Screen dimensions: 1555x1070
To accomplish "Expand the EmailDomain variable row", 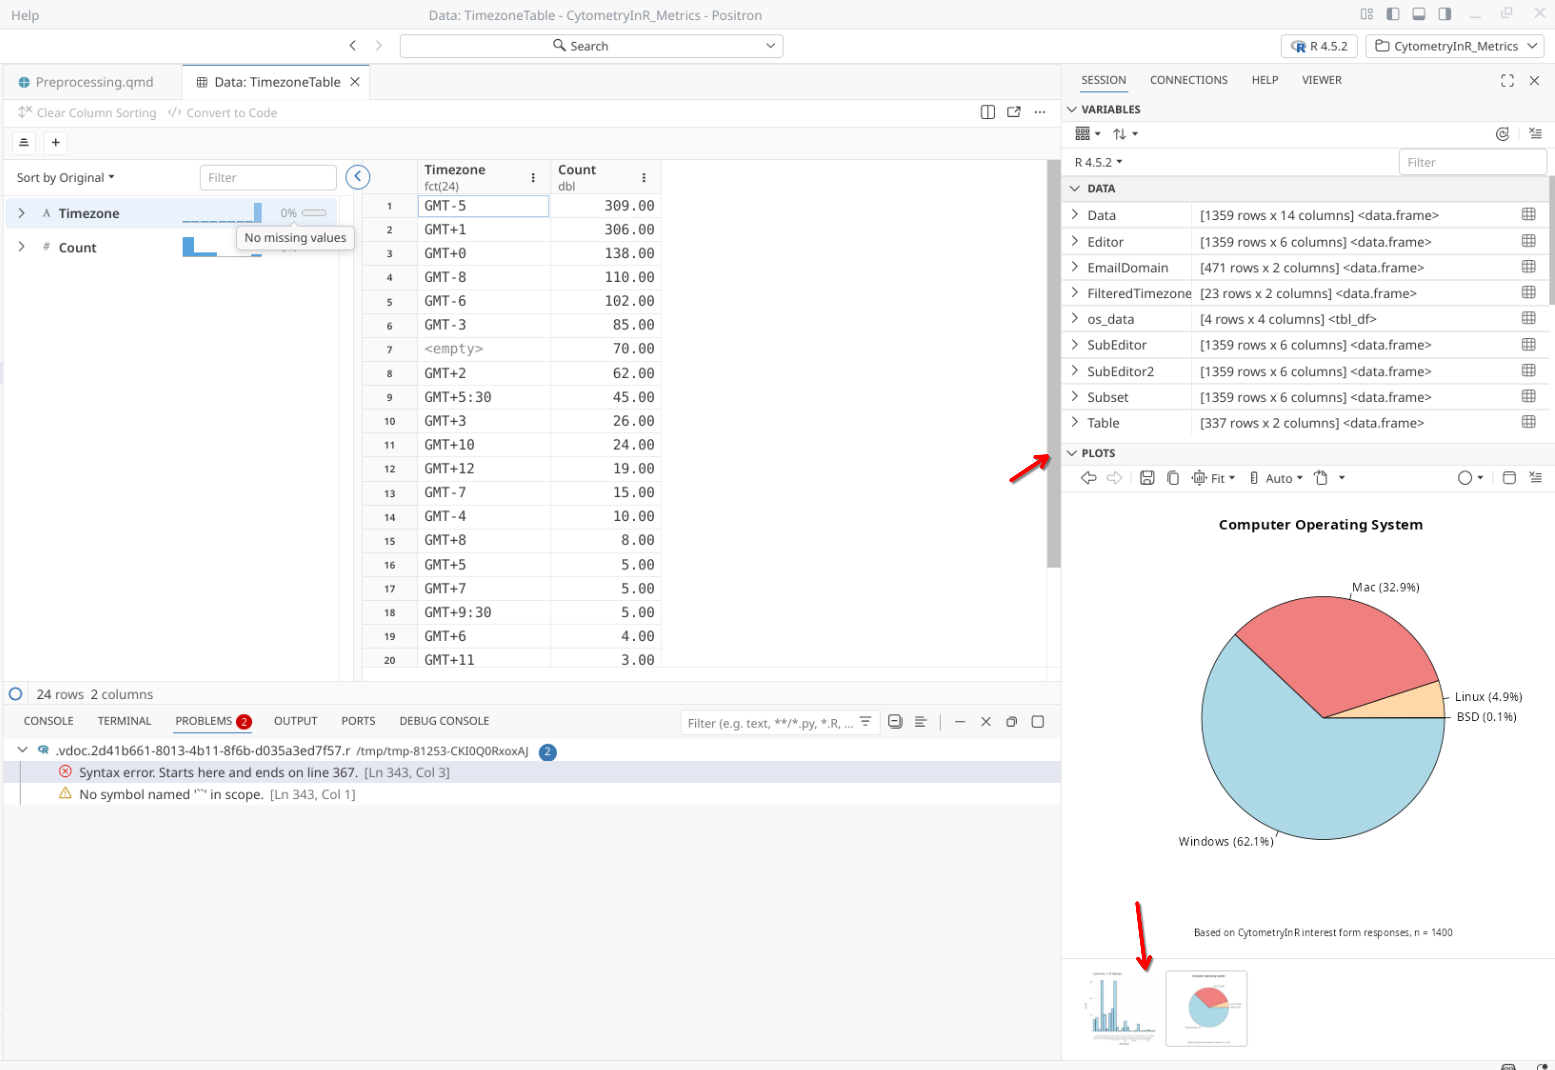I will [x=1075, y=267].
